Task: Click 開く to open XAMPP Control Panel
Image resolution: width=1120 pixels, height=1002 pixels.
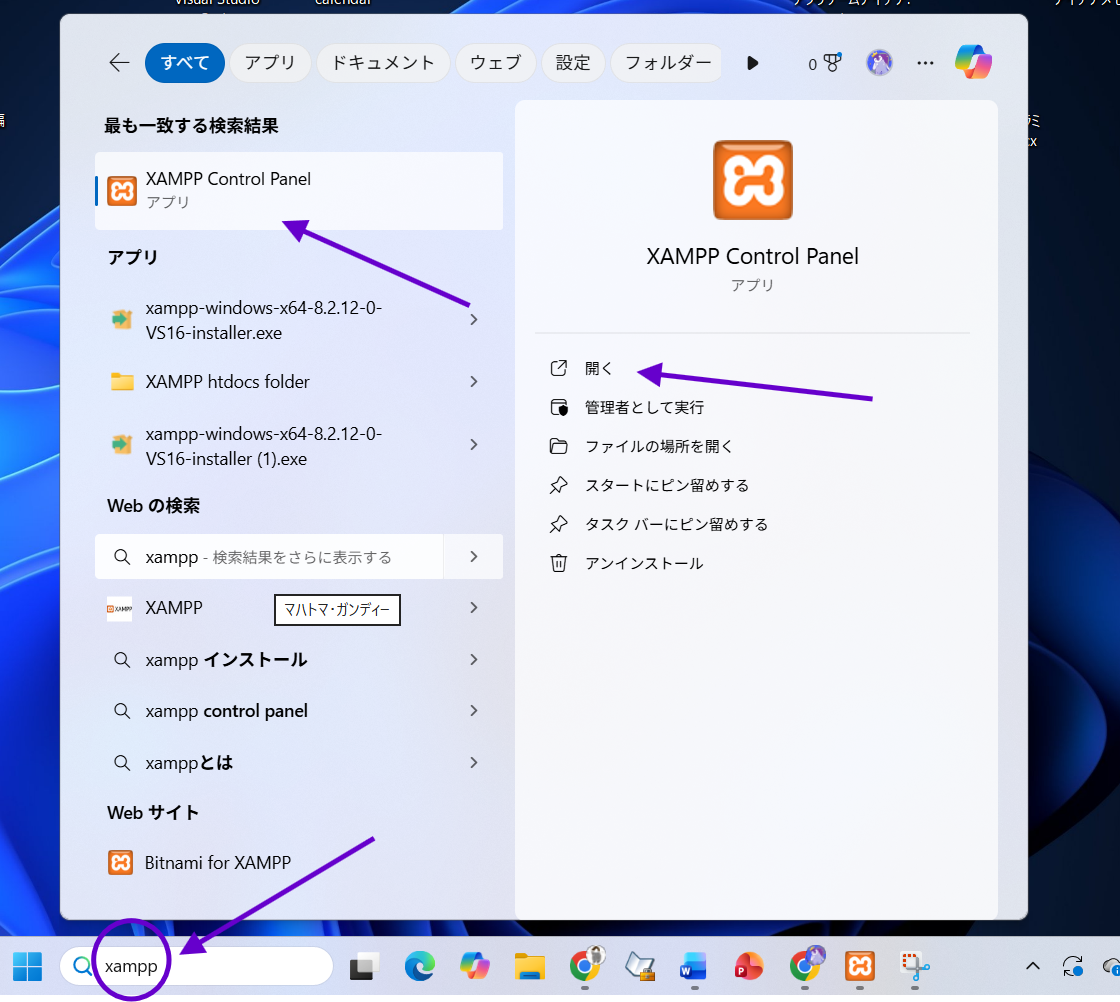Action: pos(599,368)
